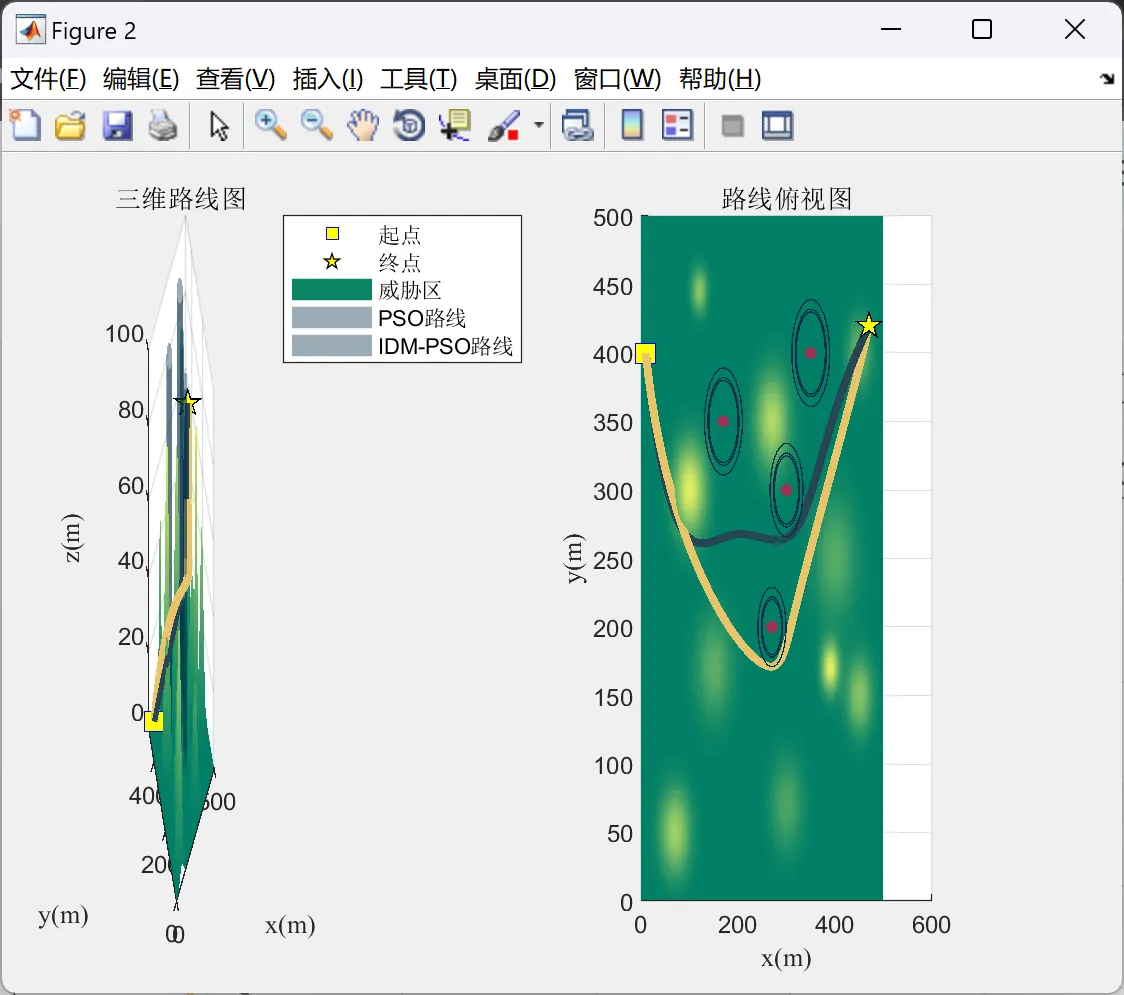The height and width of the screenshot is (995, 1124).
Task: Open the 帮助(H) menu
Action: [x=720, y=79]
